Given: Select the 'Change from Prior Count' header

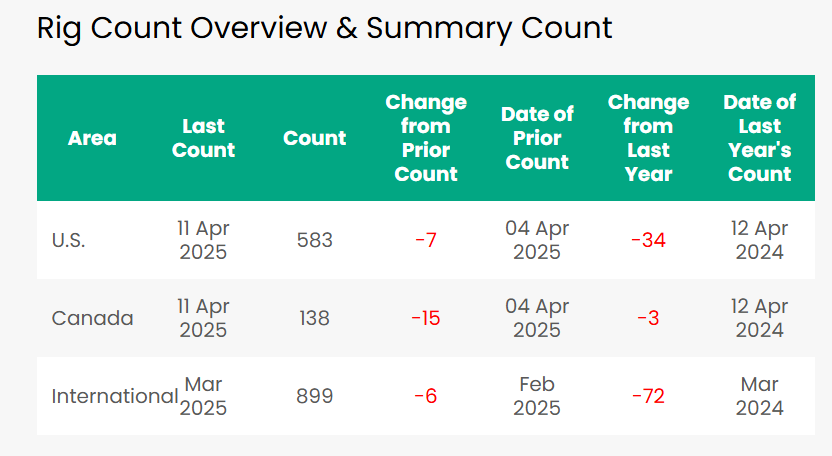Looking at the screenshot, I should pyautogui.click(x=426, y=138).
